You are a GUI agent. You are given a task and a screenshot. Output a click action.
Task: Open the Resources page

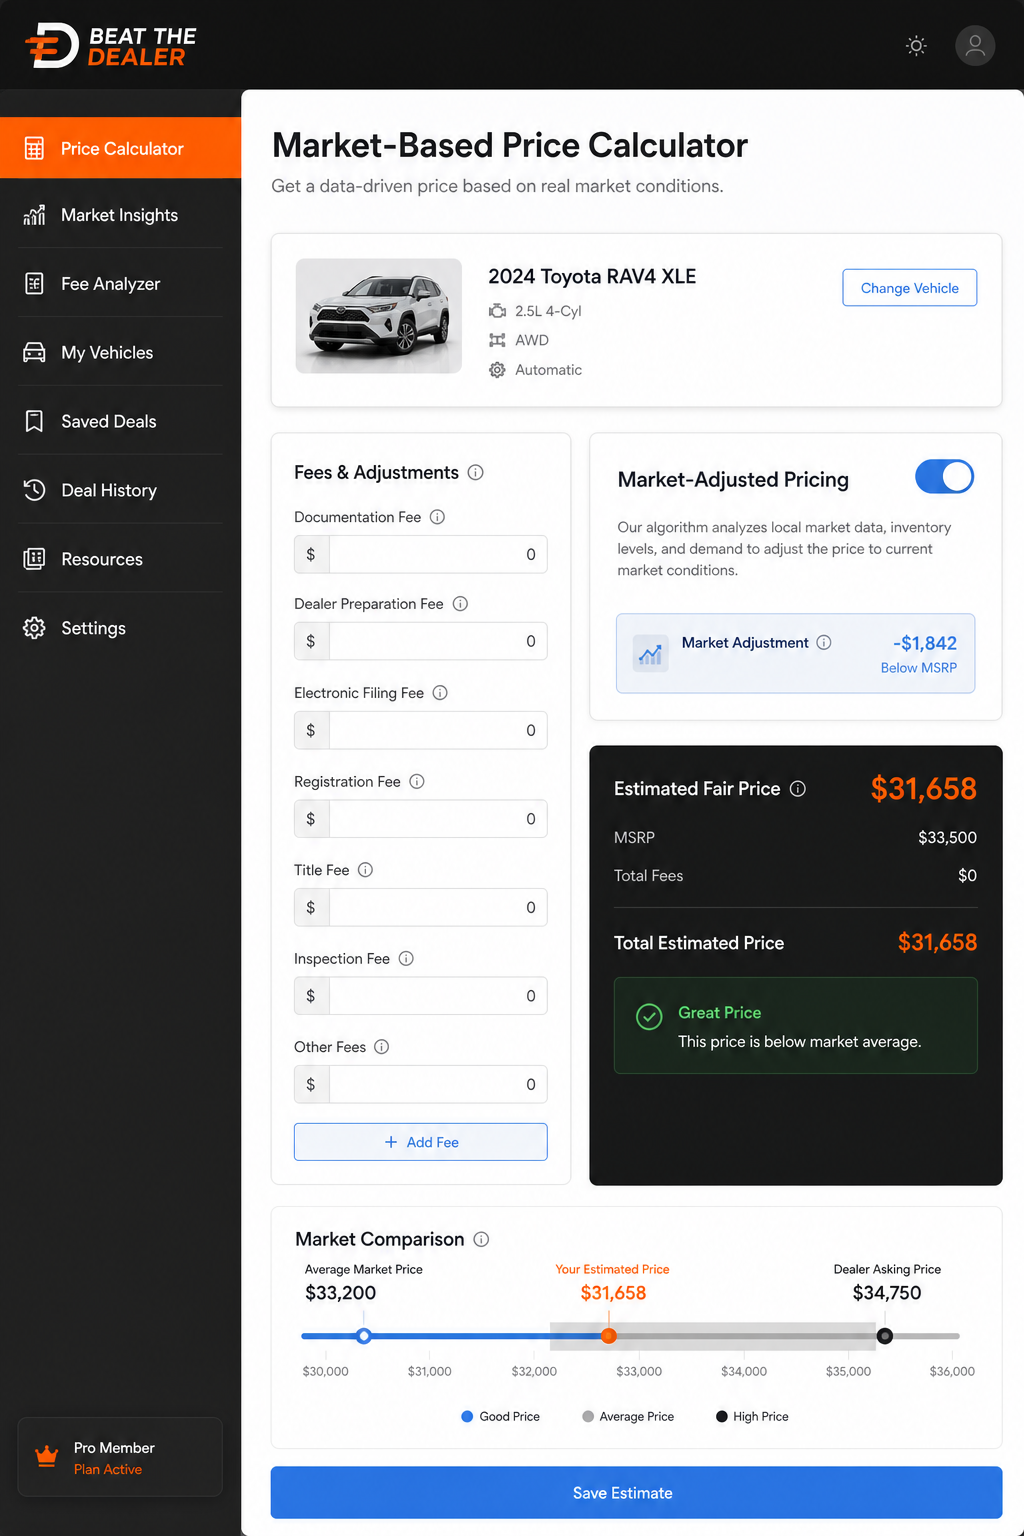120,559
